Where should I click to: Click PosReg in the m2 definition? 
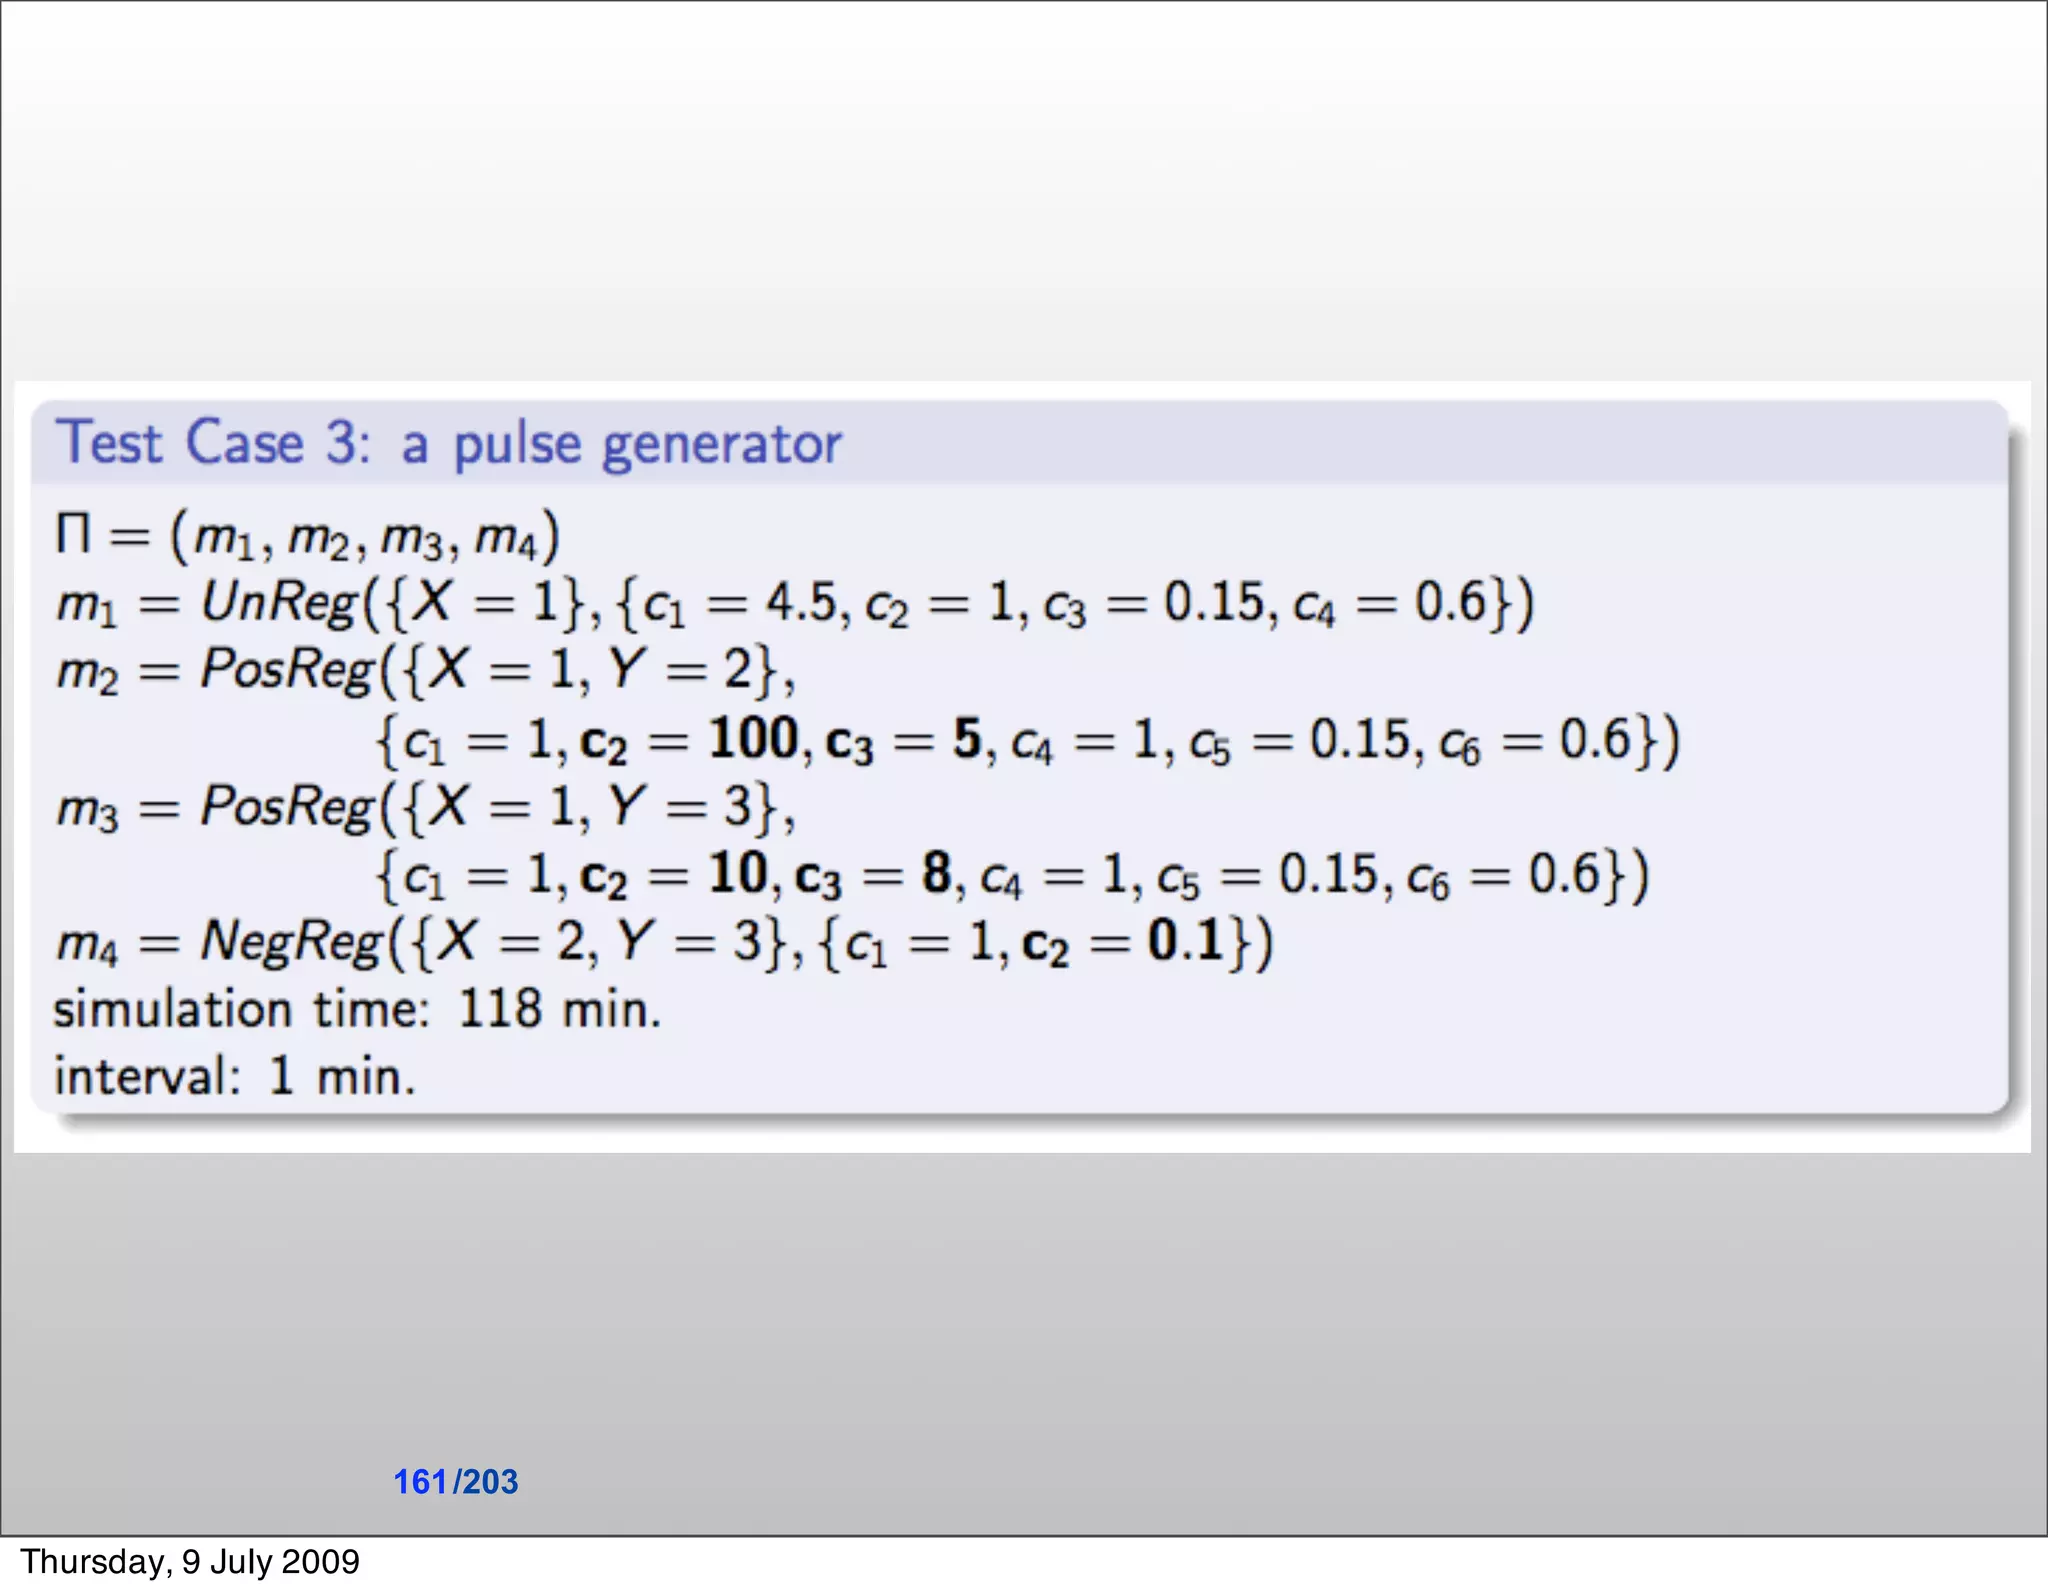coord(287,669)
